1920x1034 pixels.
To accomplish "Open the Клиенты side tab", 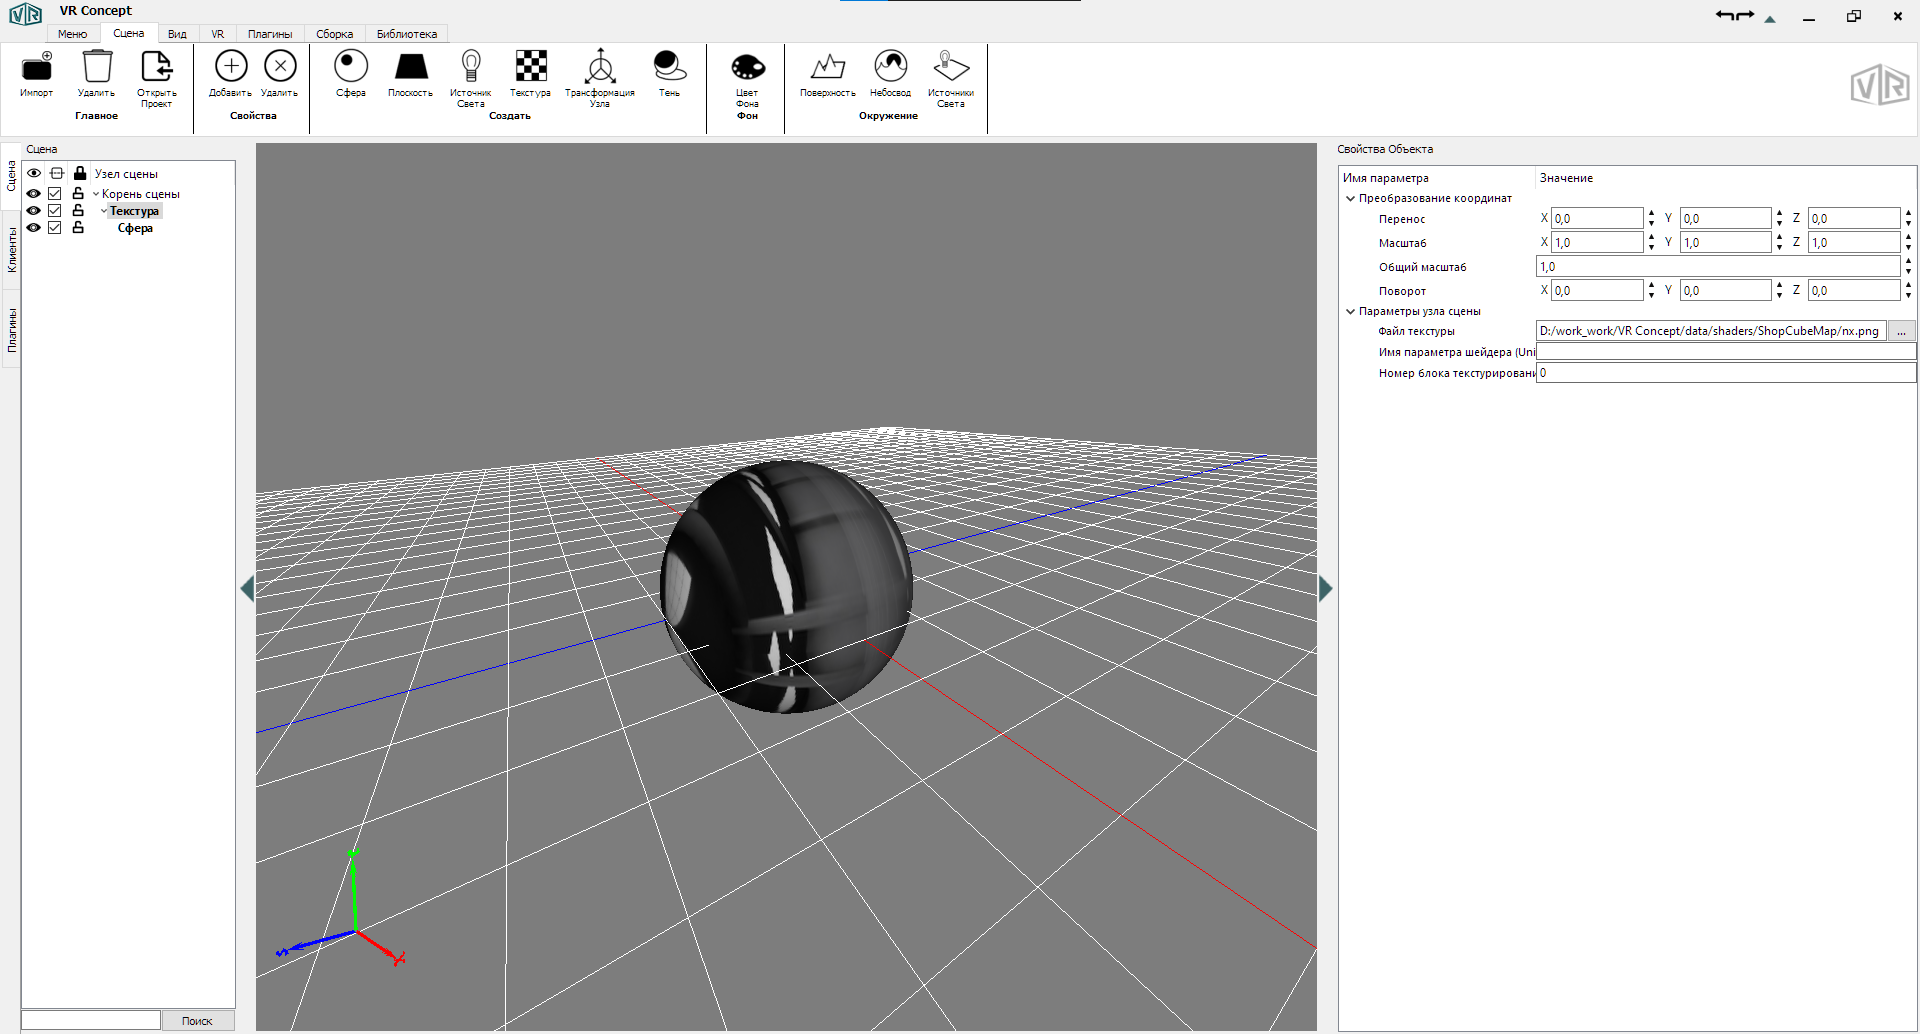I will pos(12,250).
